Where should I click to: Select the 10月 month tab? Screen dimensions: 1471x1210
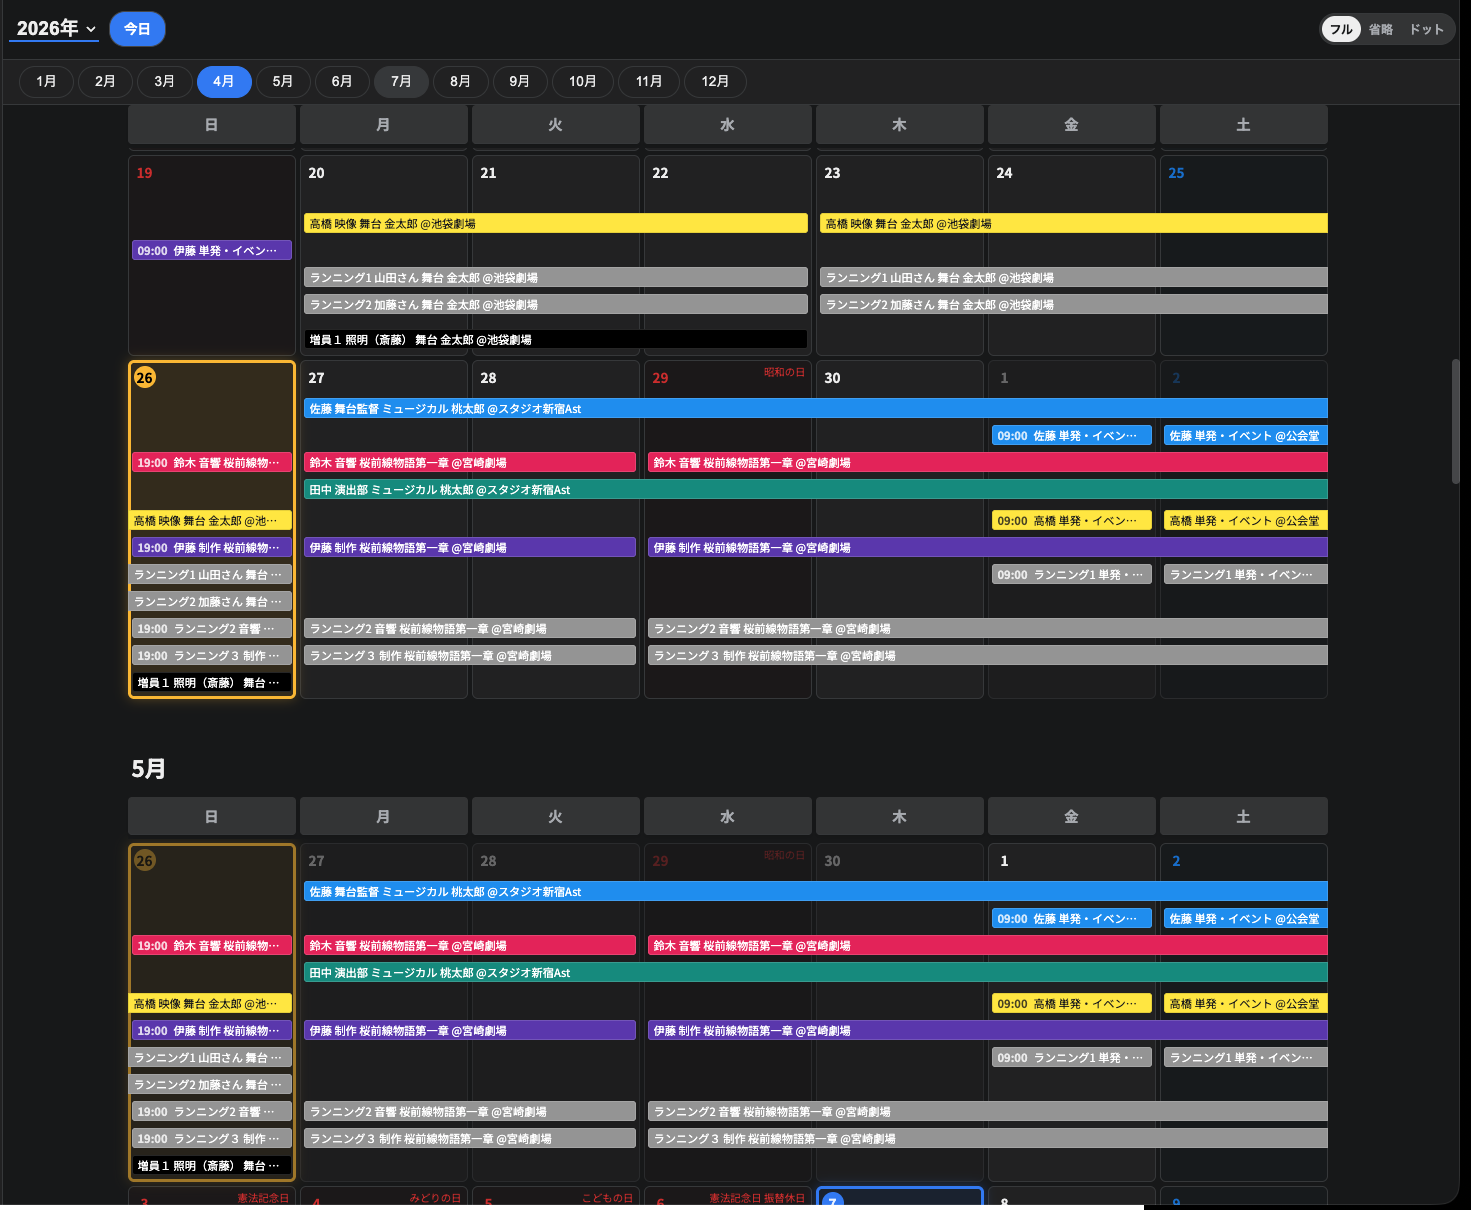(582, 81)
